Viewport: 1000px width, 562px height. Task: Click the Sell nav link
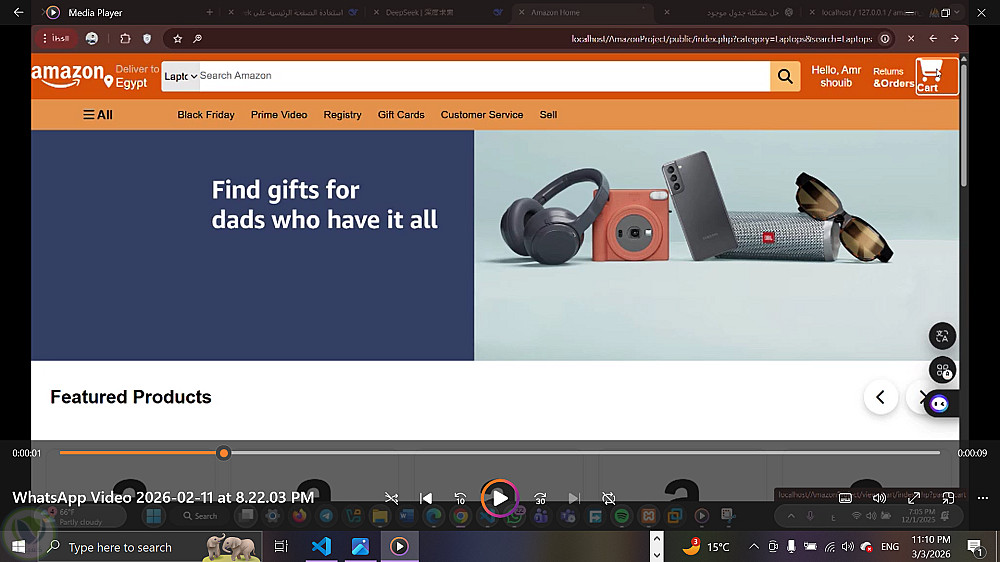click(548, 115)
